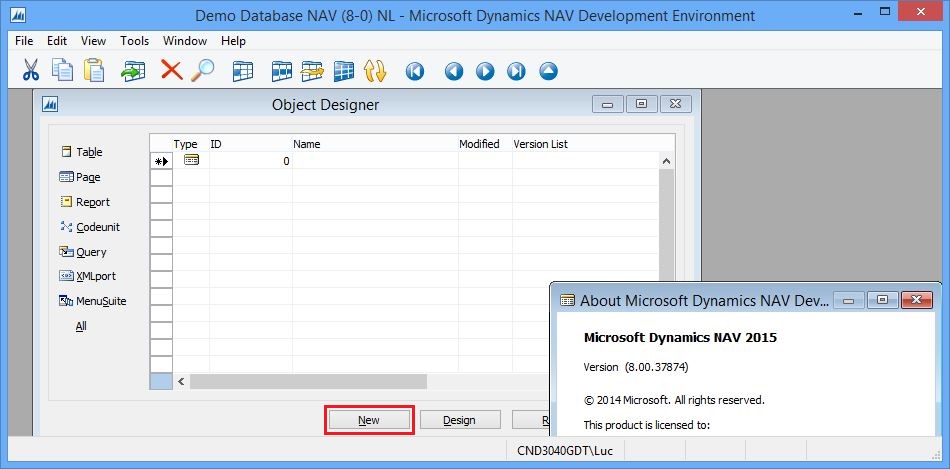Click the About window title bar icon

[x=567, y=301]
